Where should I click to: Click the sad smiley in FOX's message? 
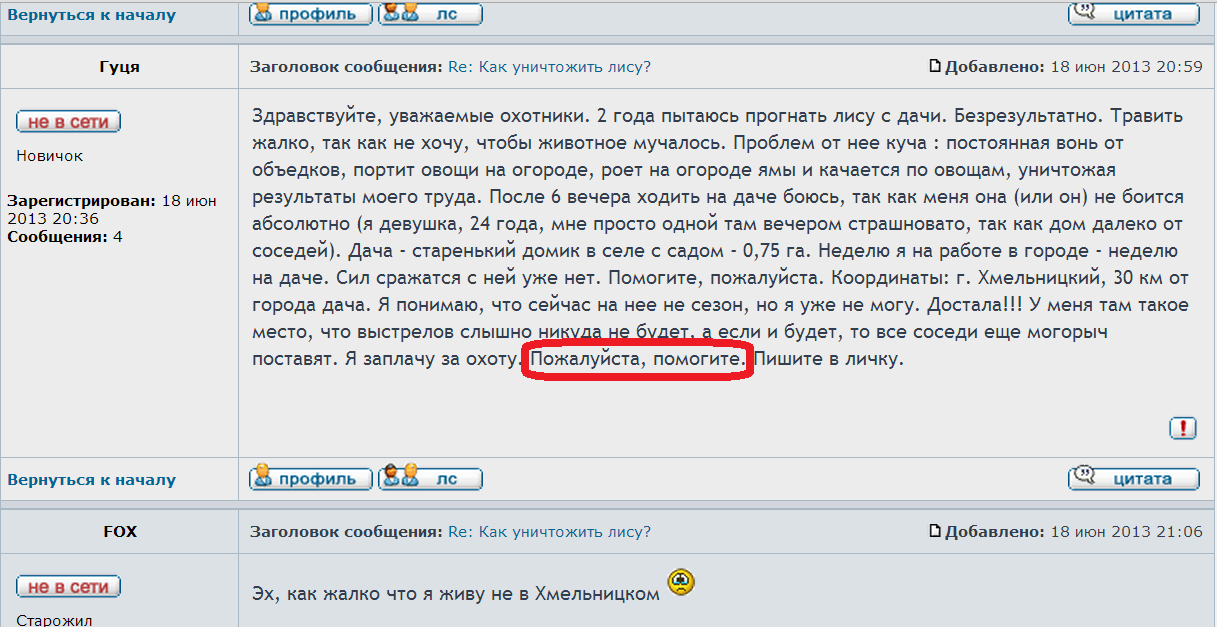point(682,582)
